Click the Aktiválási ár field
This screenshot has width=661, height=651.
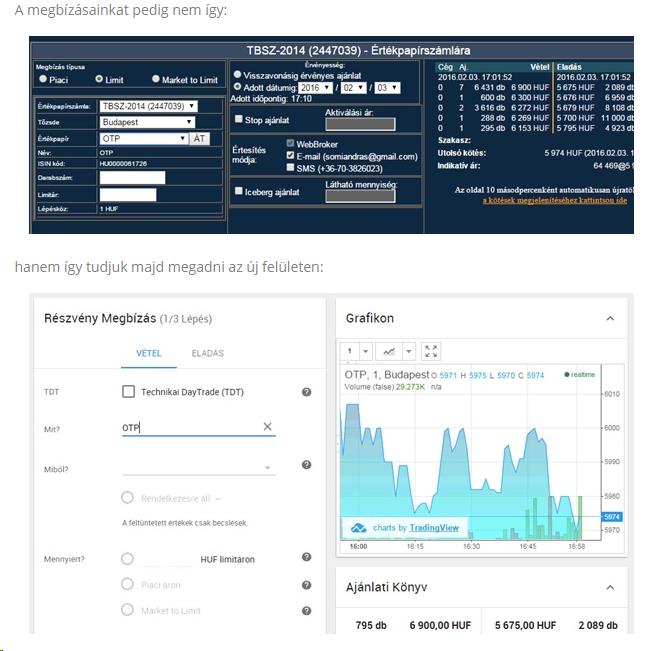[360, 124]
